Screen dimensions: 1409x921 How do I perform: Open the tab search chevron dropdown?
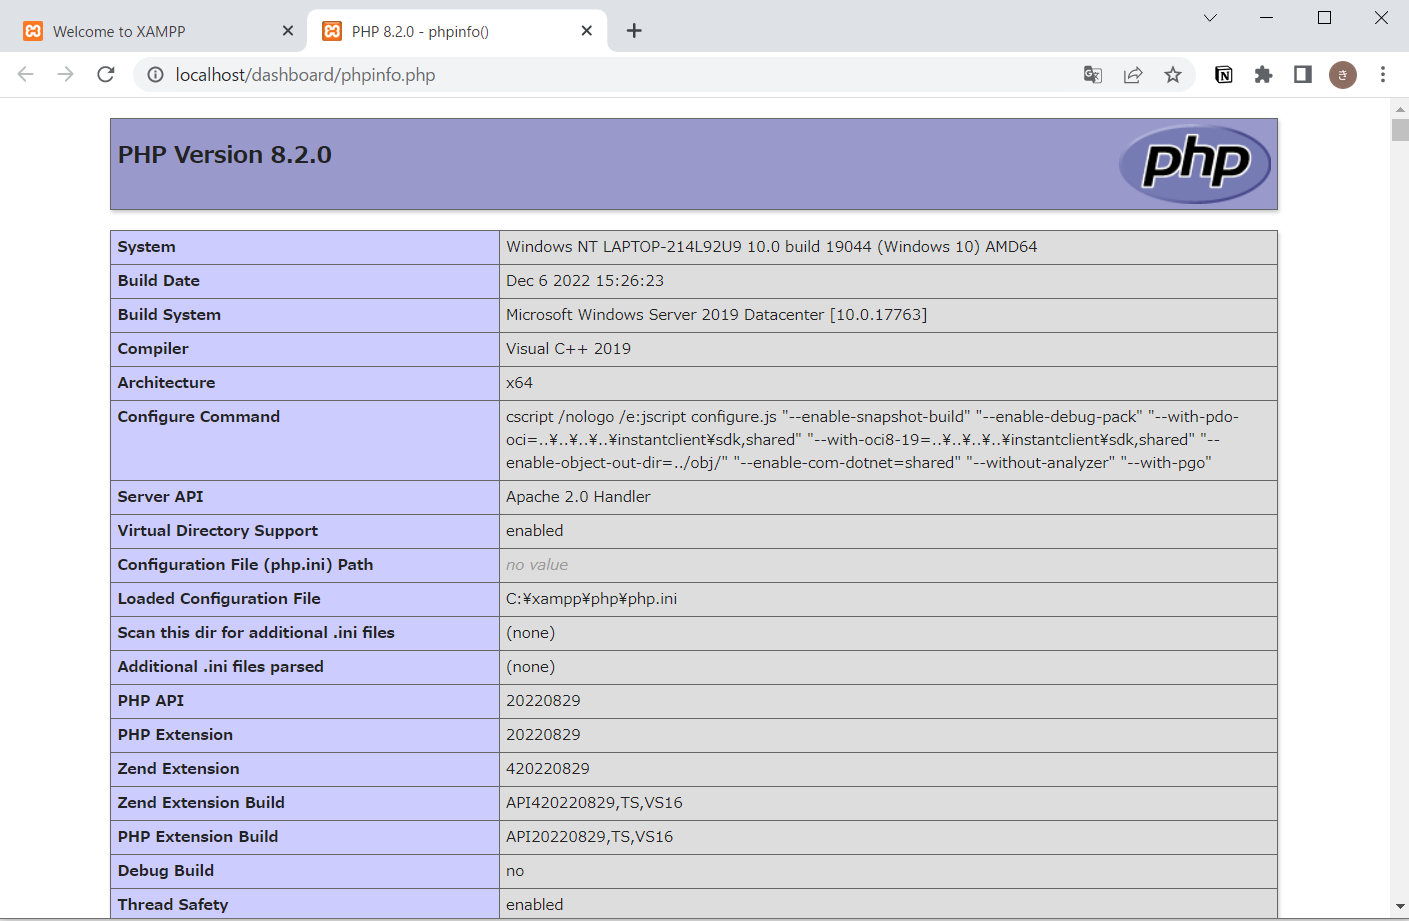pos(1209,18)
